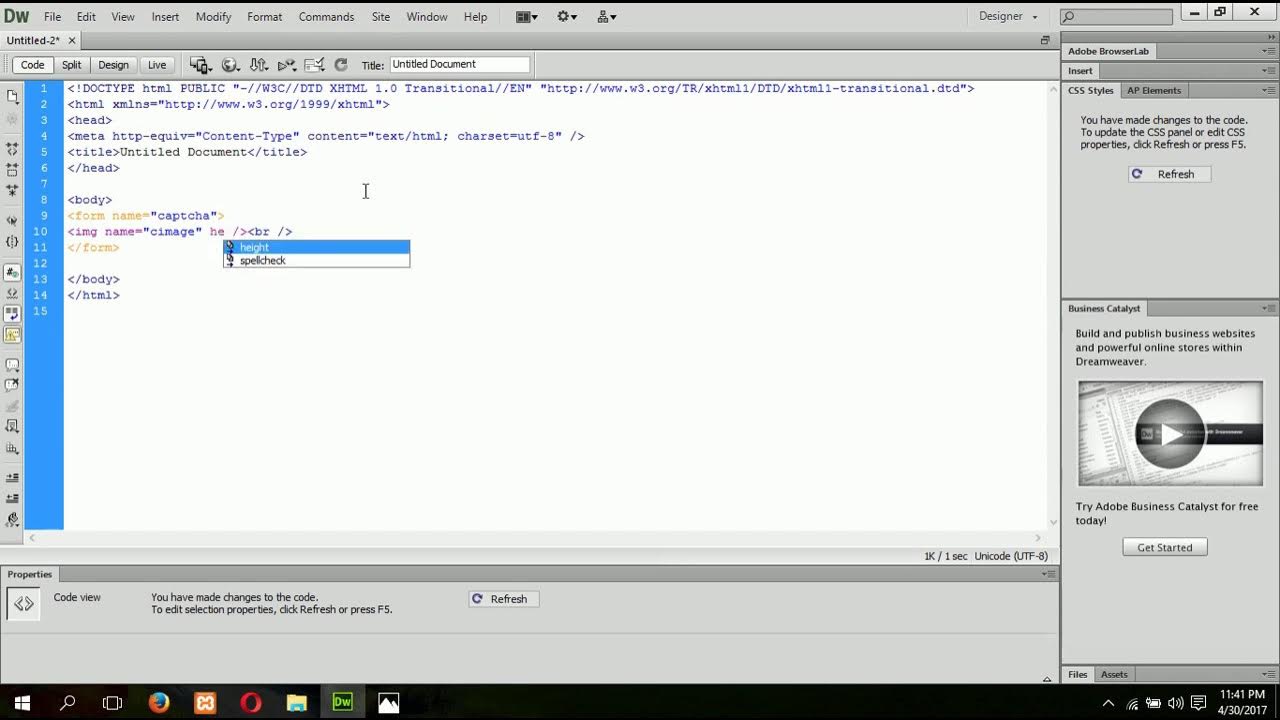Switch to CSS Styles tab
The height and width of the screenshot is (720, 1280).
(1090, 90)
